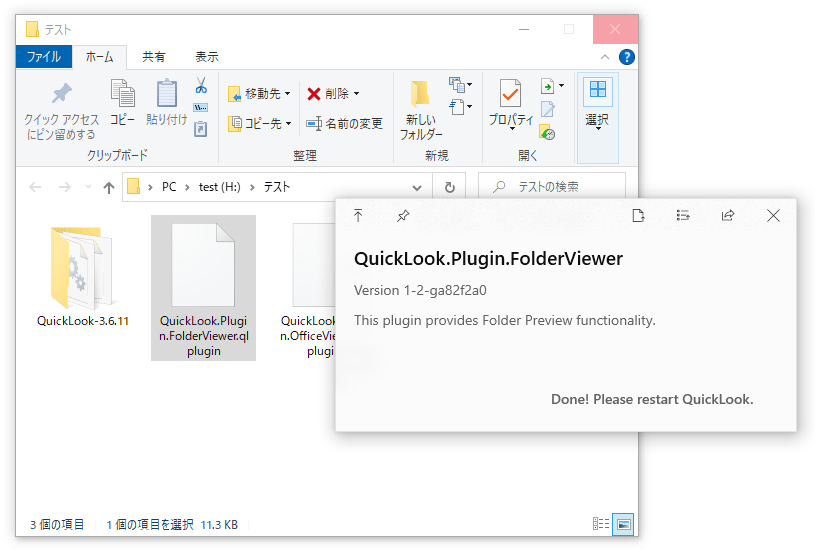Pin the QuickLook preview window
Viewport: 815px width, 550px height.
tap(403, 215)
